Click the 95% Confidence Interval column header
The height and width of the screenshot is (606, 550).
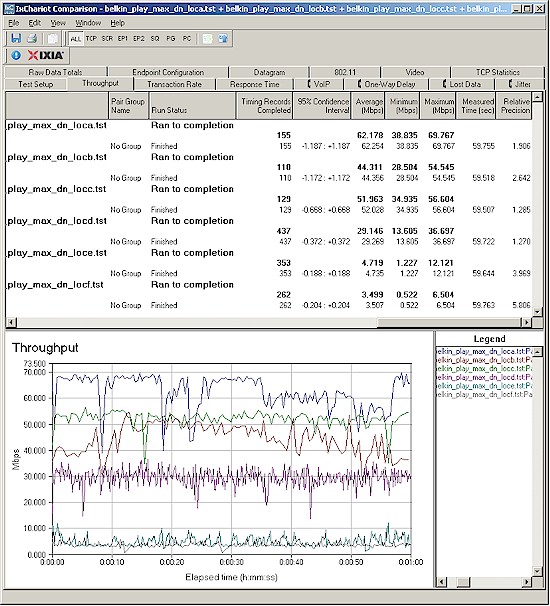(322, 106)
